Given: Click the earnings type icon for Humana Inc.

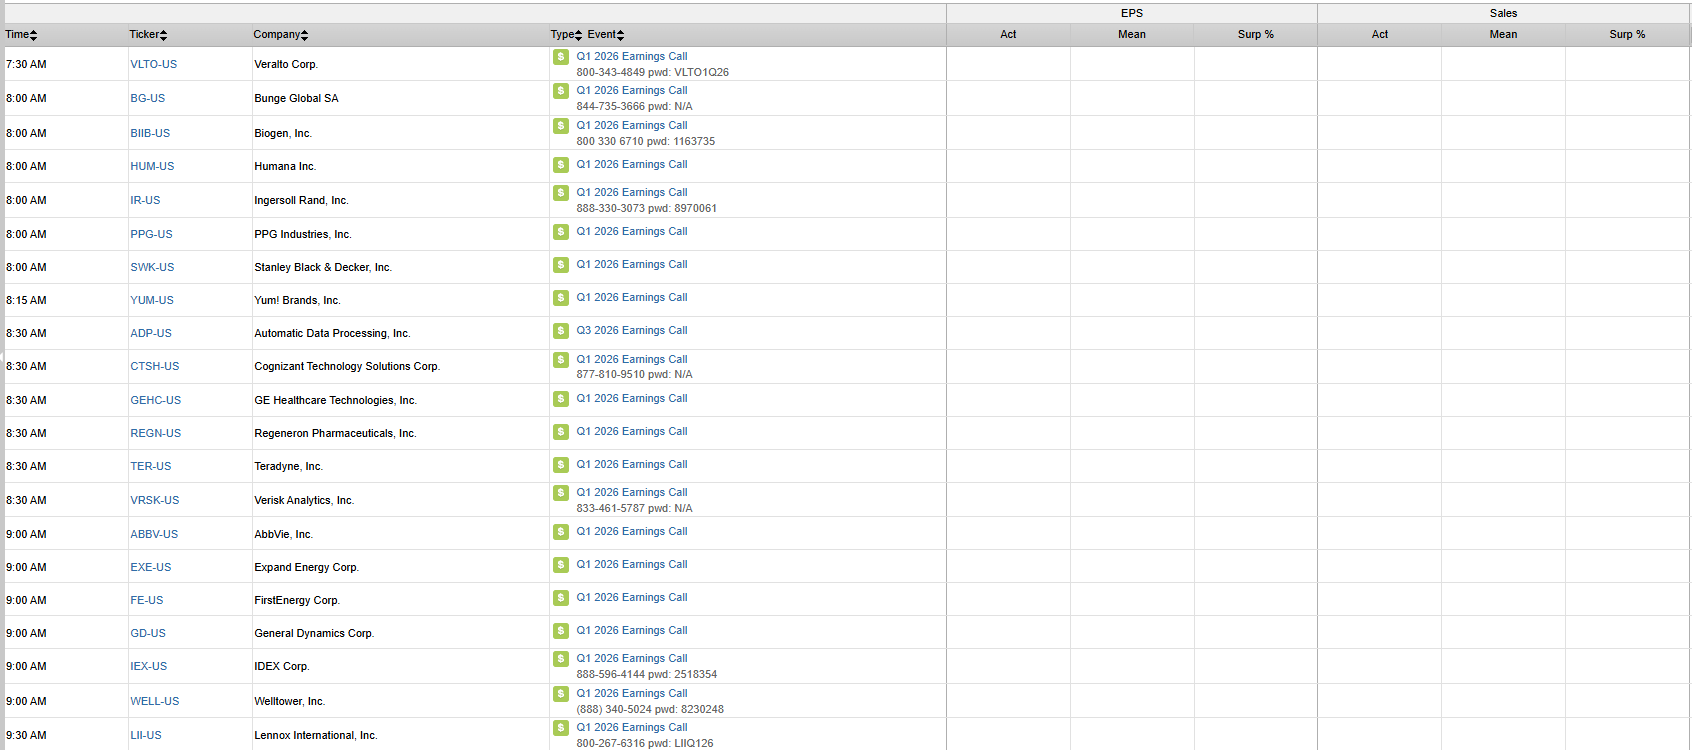Looking at the screenshot, I should (561, 165).
